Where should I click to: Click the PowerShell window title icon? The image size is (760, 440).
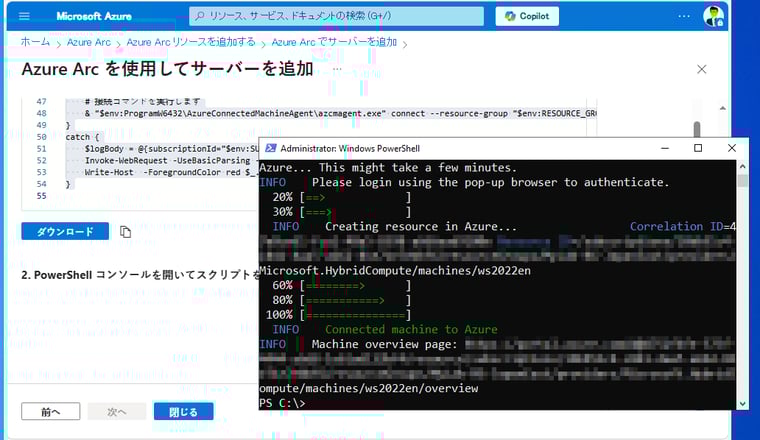pyautogui.click(x=270, y=148)
